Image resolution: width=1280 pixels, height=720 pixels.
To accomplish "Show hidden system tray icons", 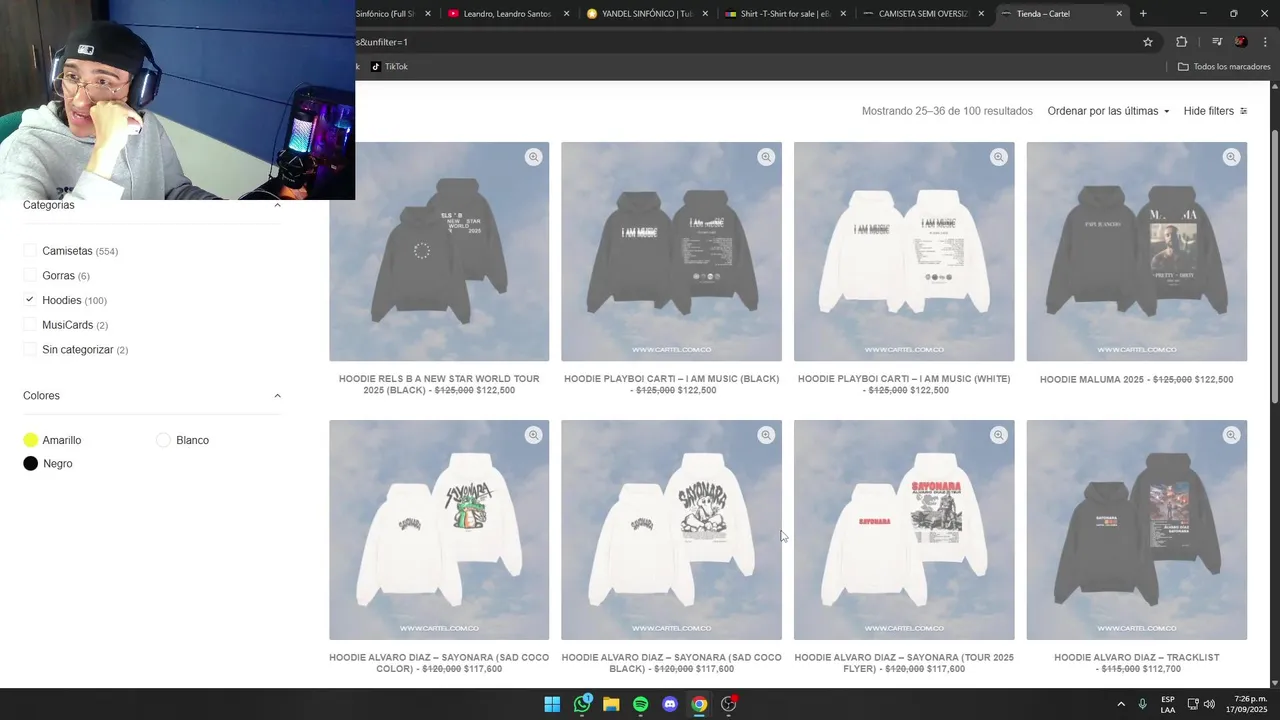I will 1121,704.
